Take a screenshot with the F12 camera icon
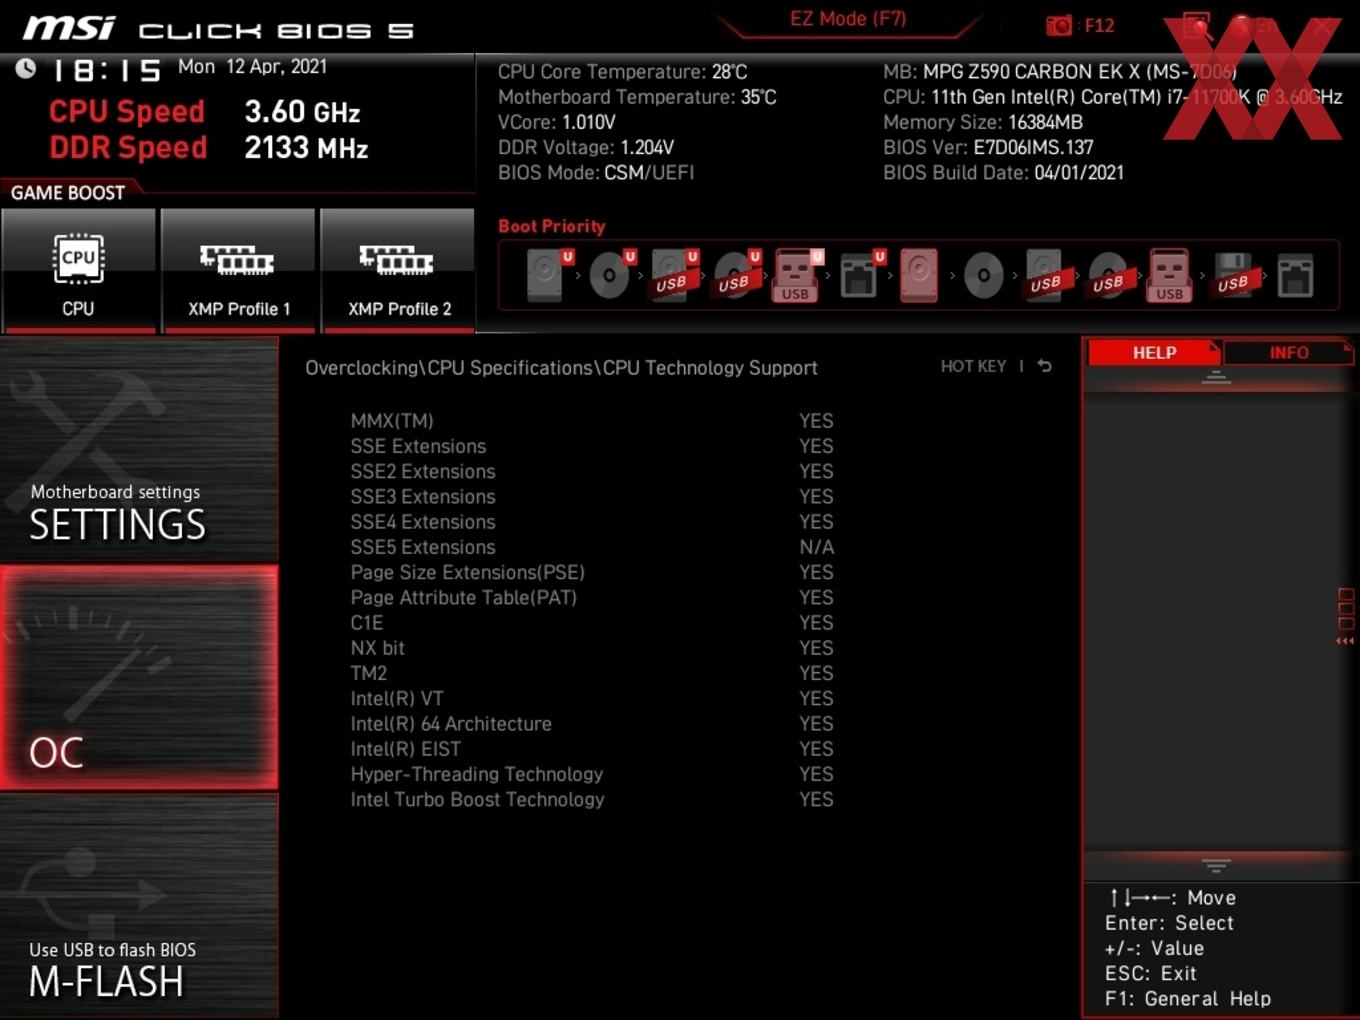Image resolution: width=1360 pixels, height=1020 pixels. (x=1058, y=25)
